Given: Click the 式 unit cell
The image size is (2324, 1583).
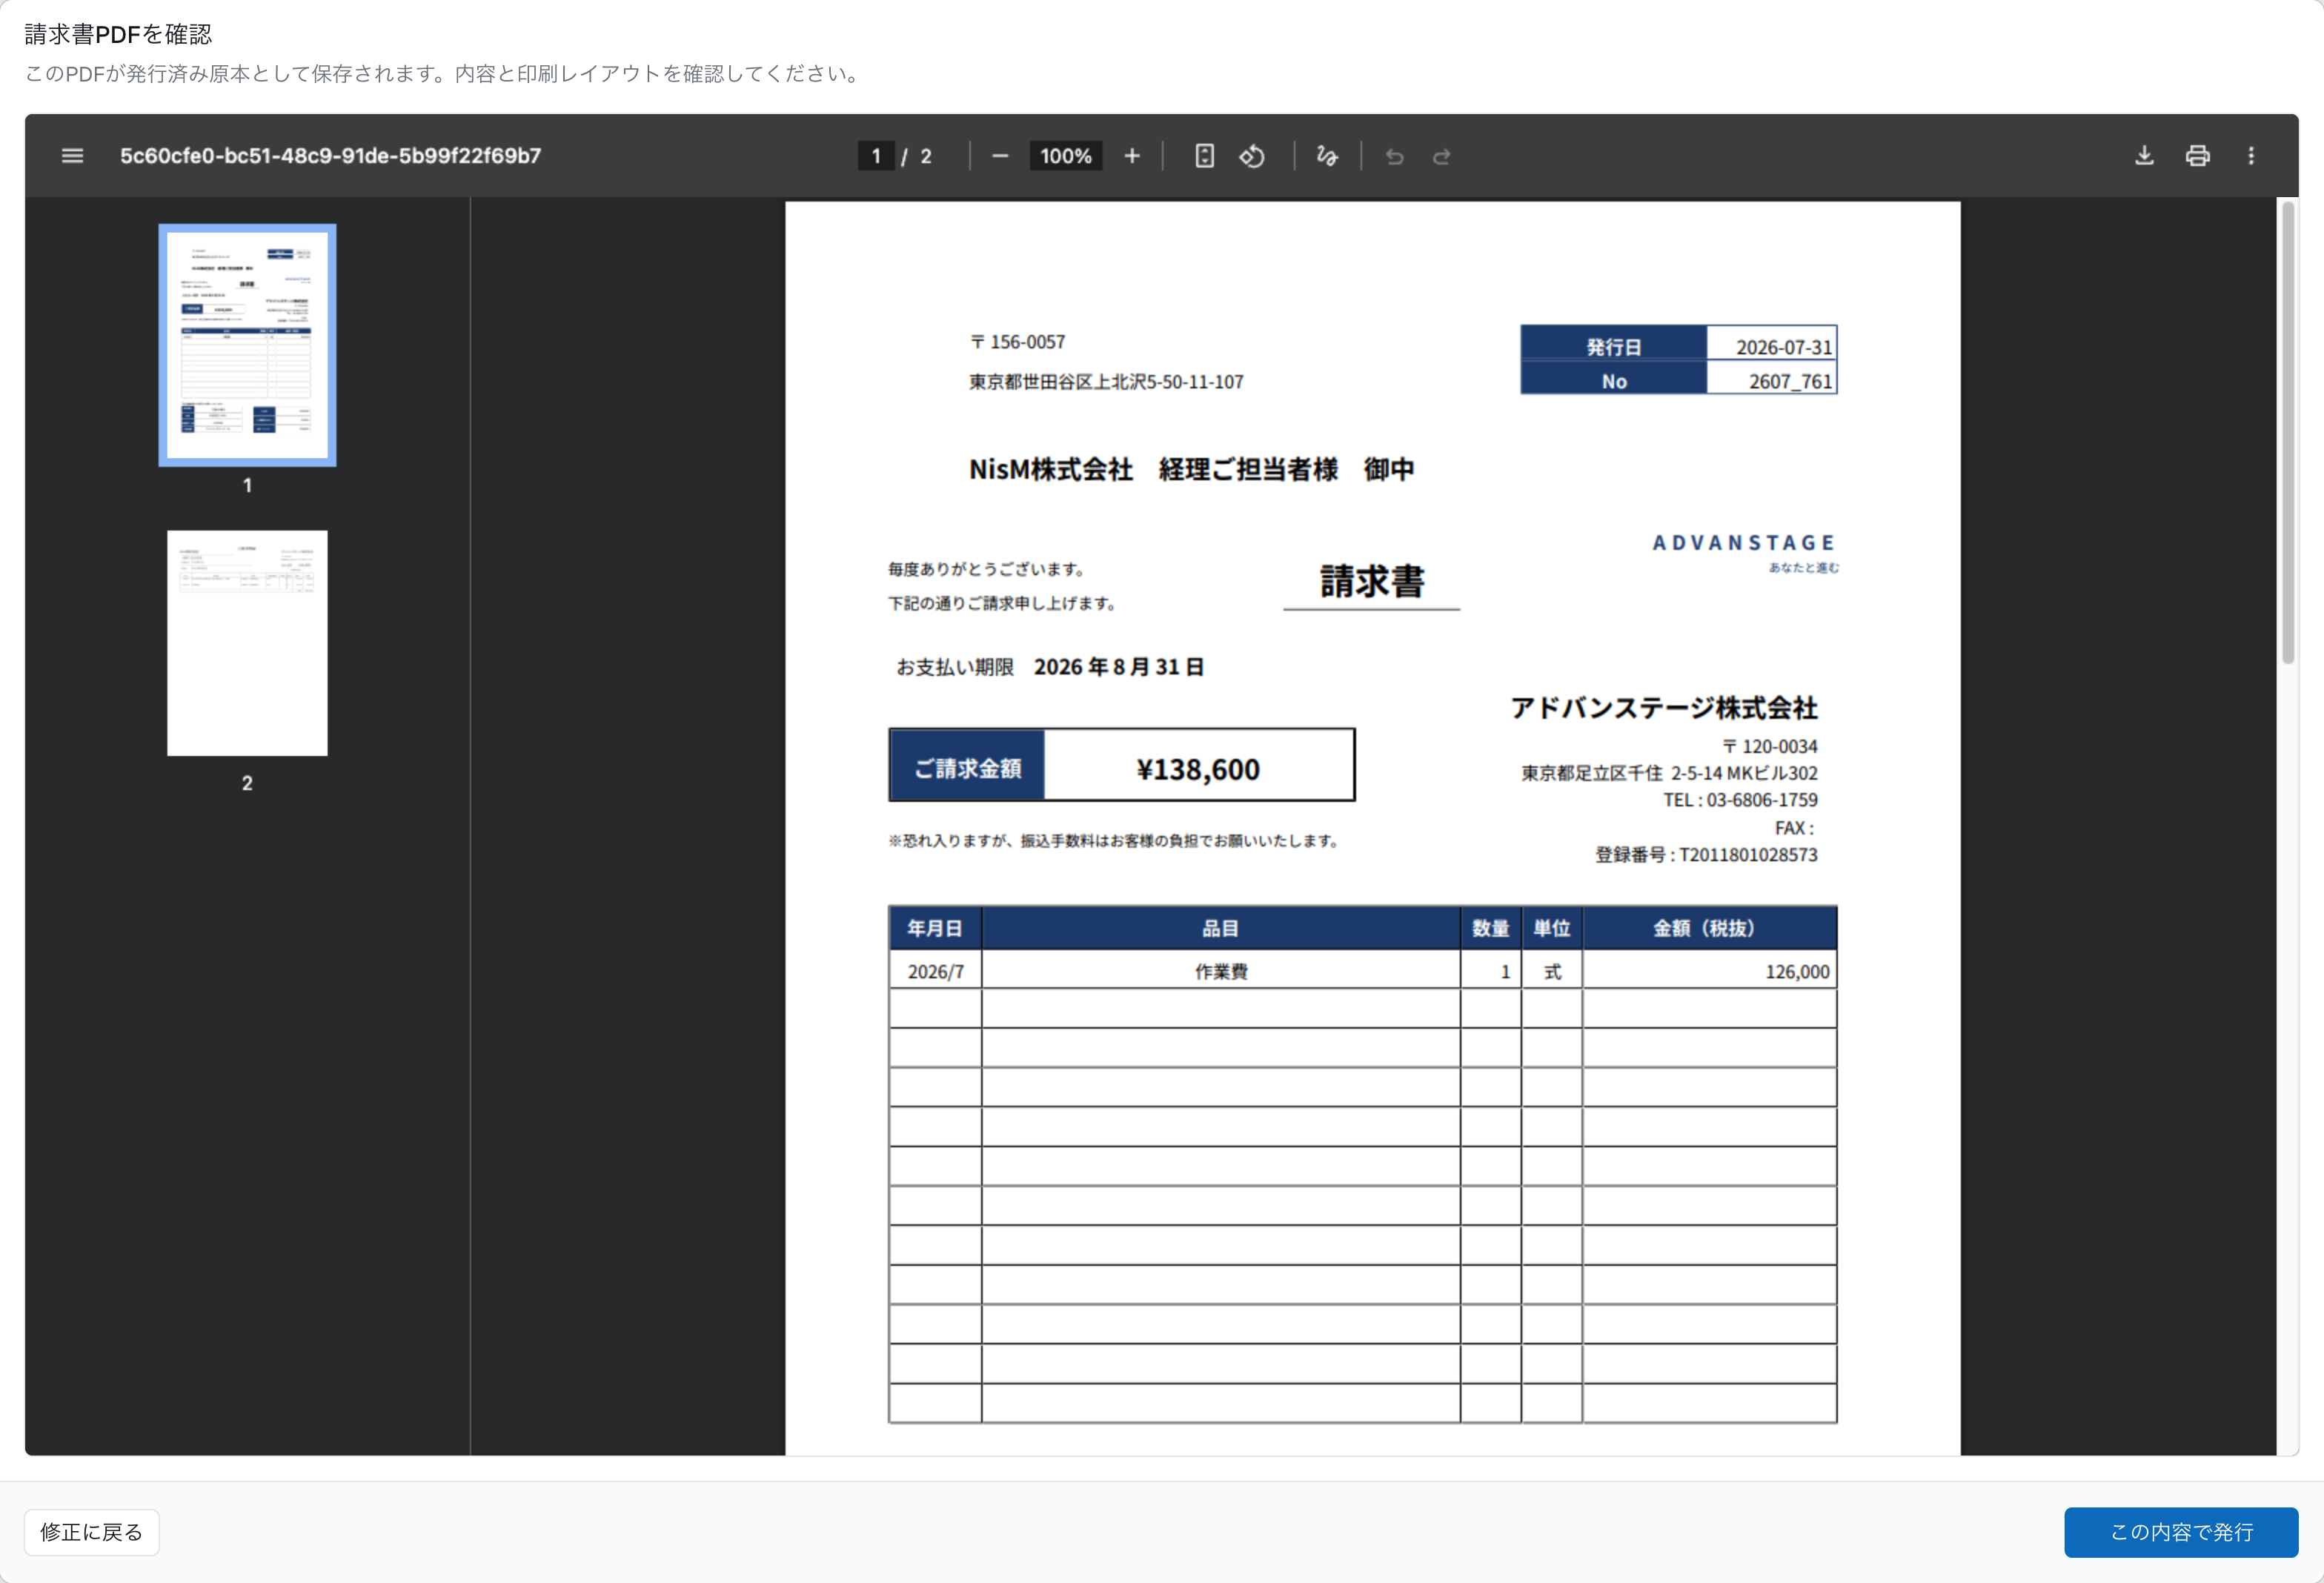Looking at the screenshot, I should pos(1552,971).
